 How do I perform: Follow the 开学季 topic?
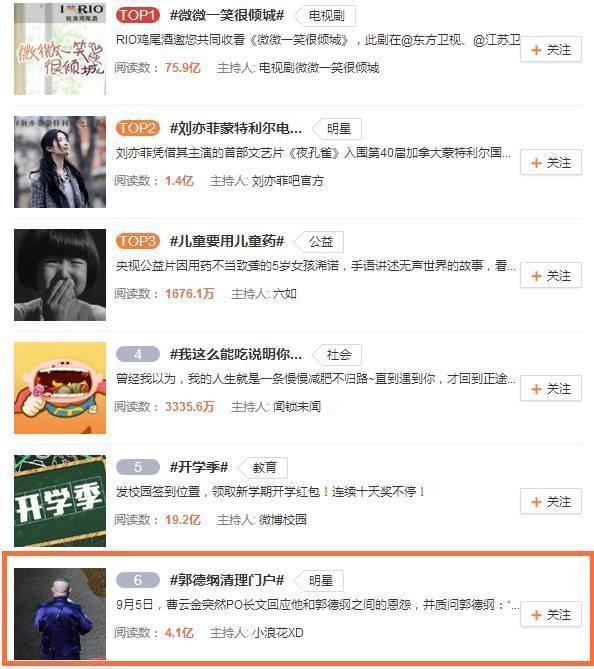pyautogui.click(x=550, y=502)
